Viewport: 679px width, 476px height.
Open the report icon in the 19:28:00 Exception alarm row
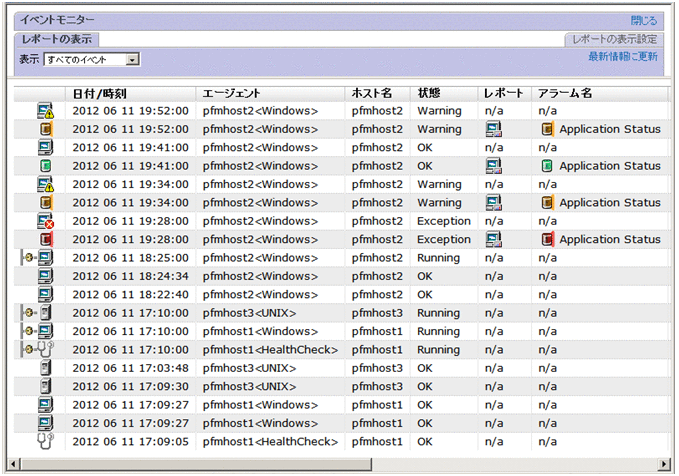click(x=493, y=240)
